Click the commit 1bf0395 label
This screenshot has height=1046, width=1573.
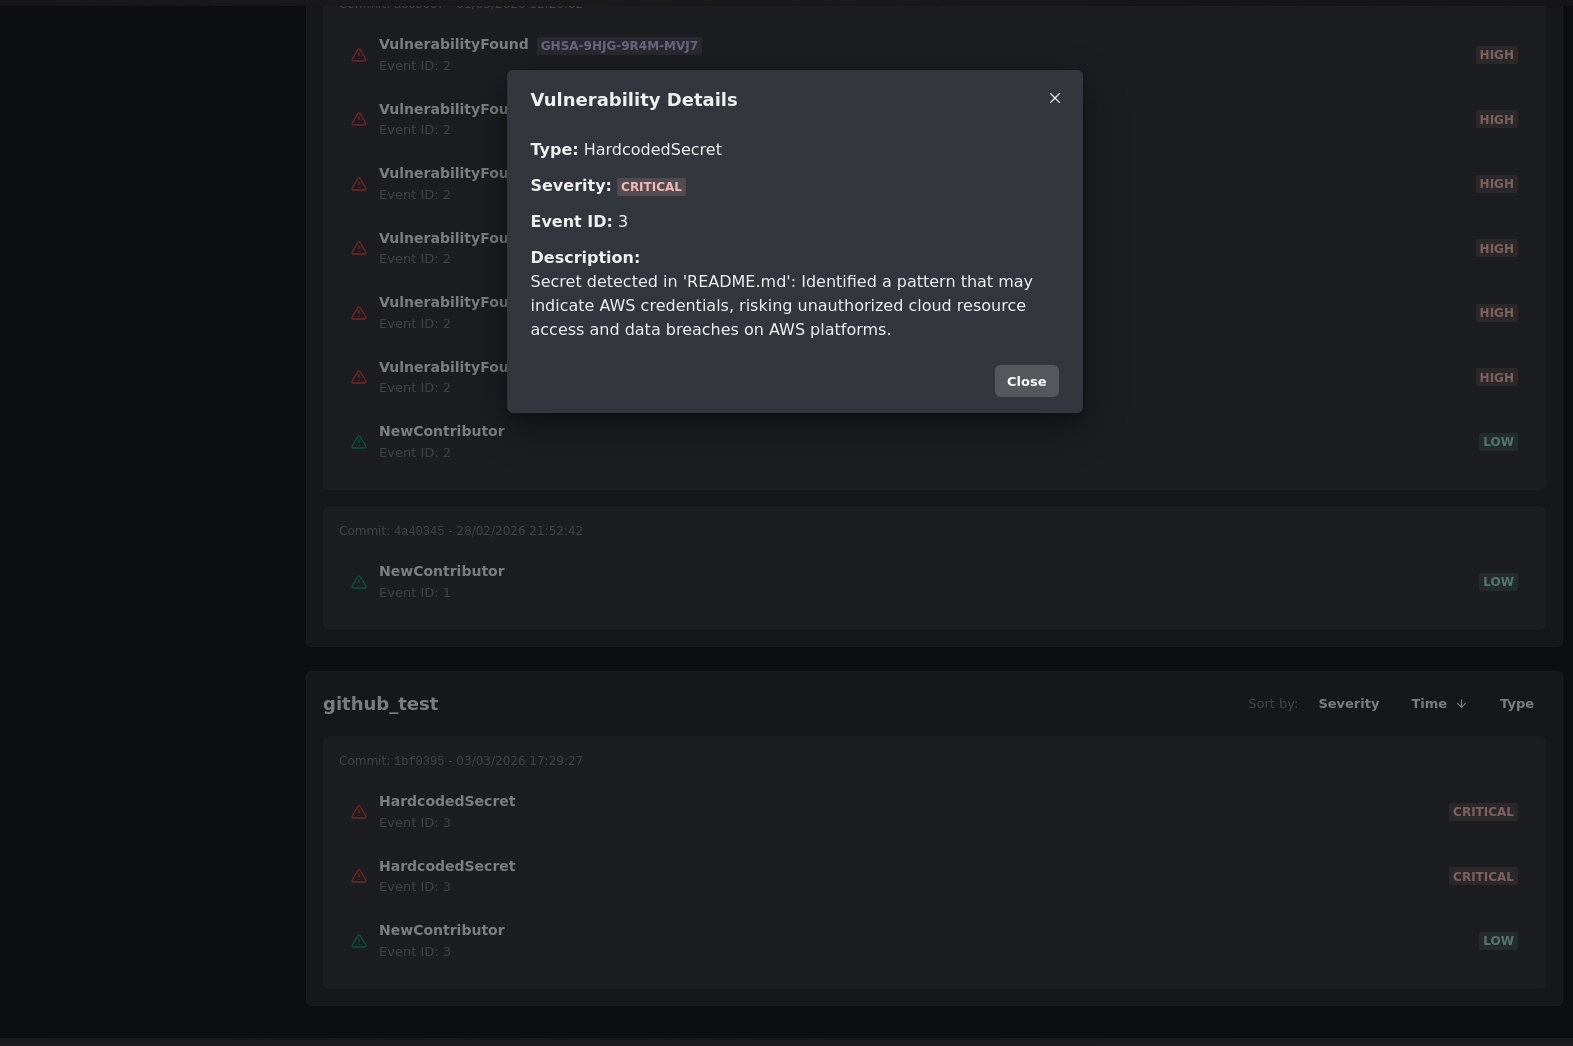click(460, 761)
